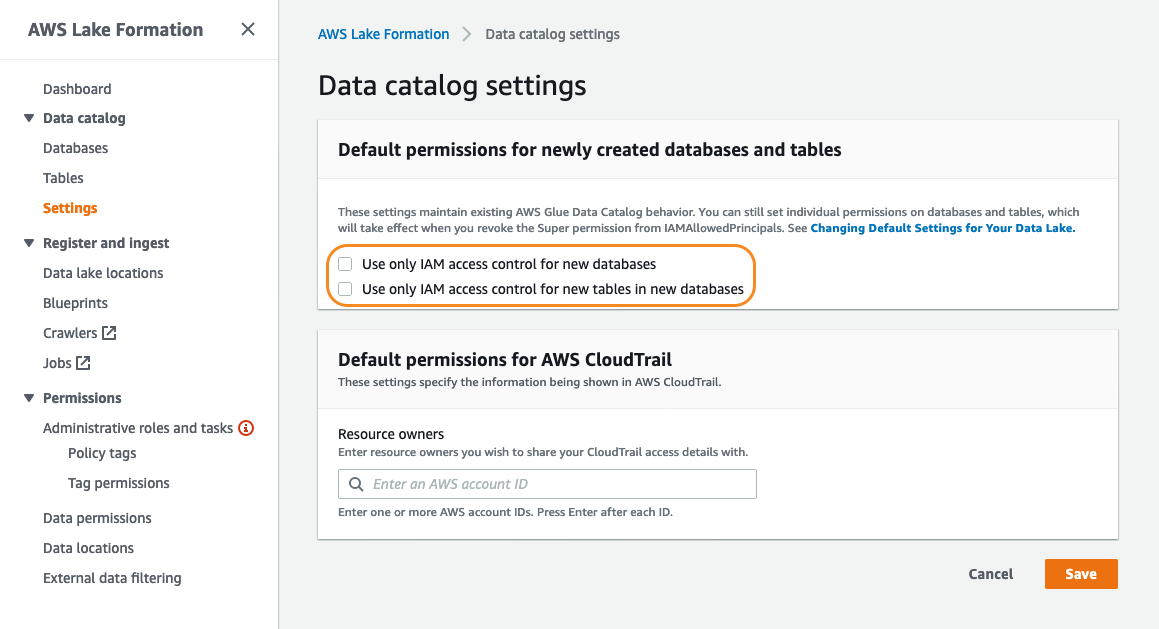Viewport: 1159px width, 629px height.
Task: Click the Crawlers external link icon
Action: click(x=110, y=333)
